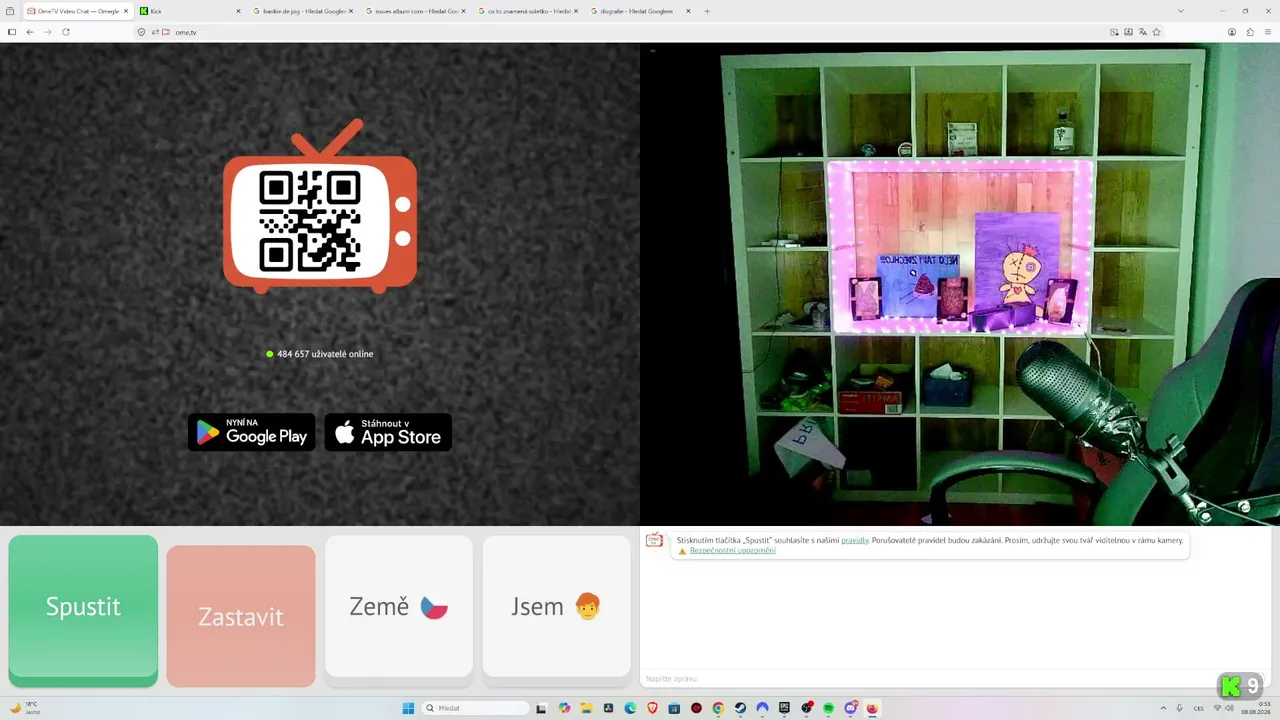
Task: Reload the ome.tv page
Action: 66,32
